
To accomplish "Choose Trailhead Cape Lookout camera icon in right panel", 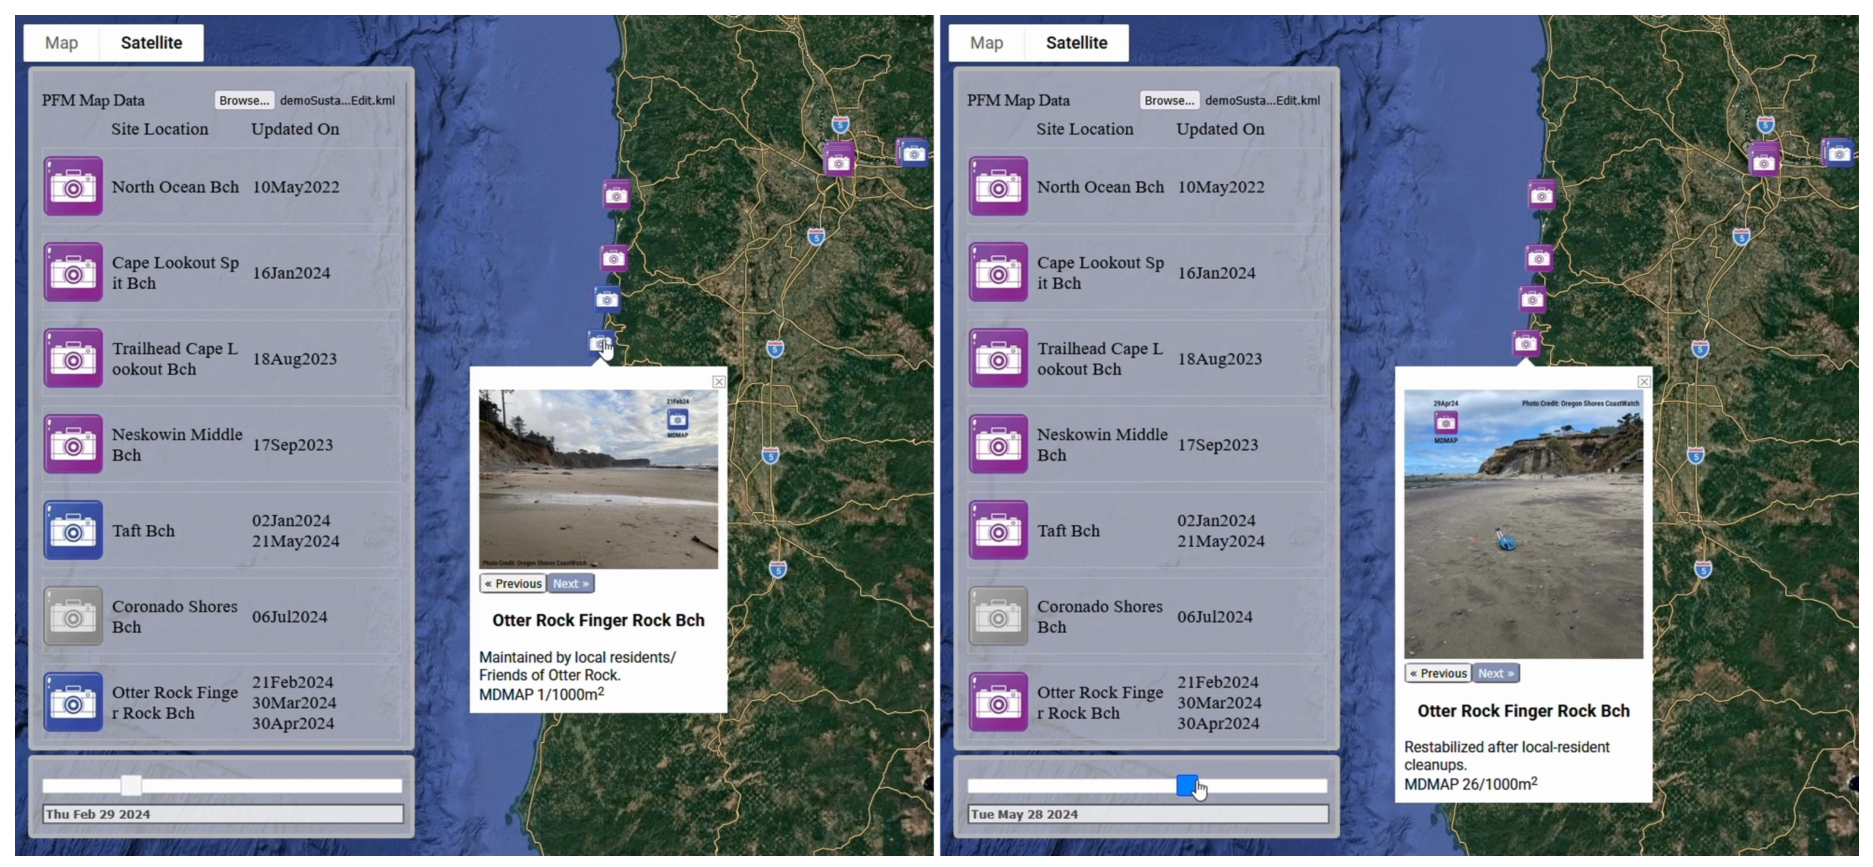I will [998, 358].
